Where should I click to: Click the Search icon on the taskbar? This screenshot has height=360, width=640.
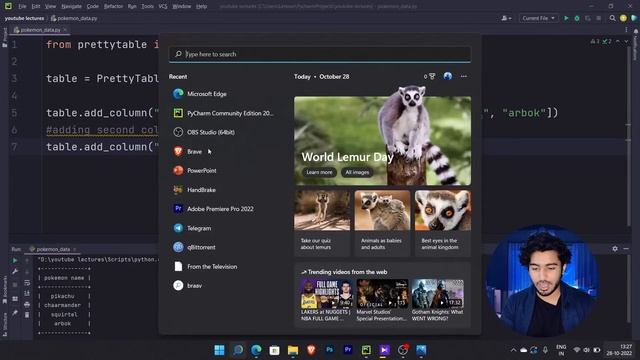click(x=238, y=350)
